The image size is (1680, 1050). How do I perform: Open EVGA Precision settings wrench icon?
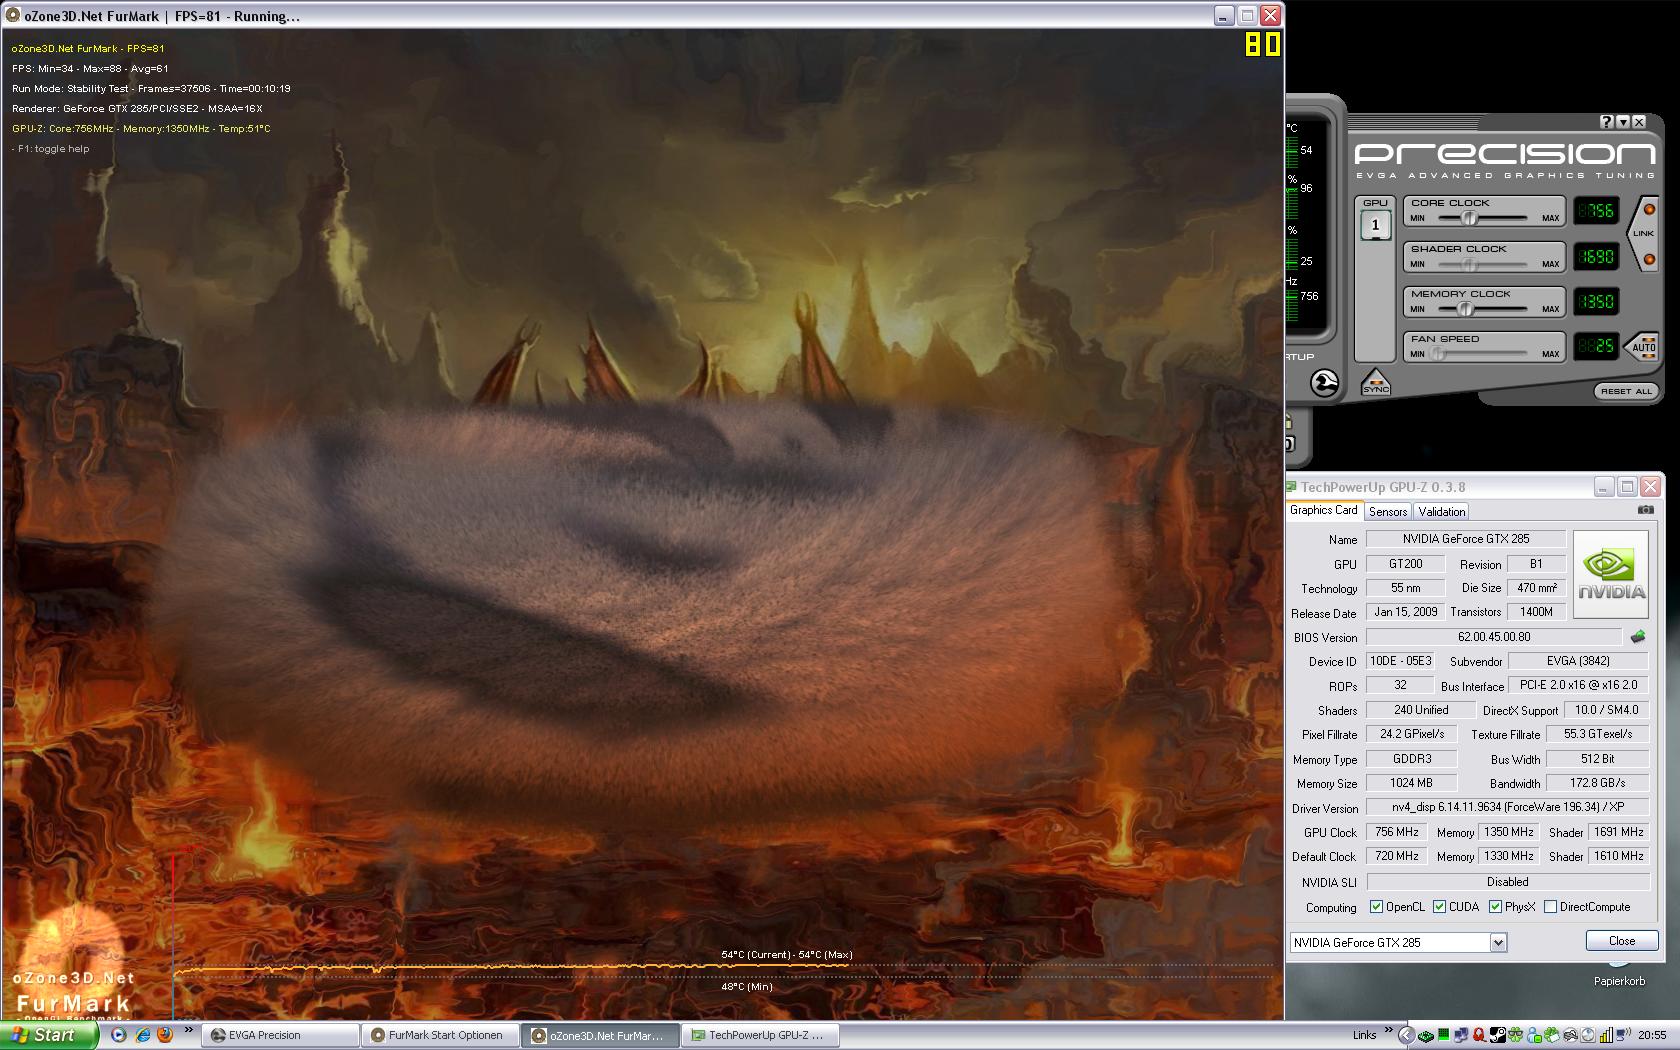coord(1325,383)
